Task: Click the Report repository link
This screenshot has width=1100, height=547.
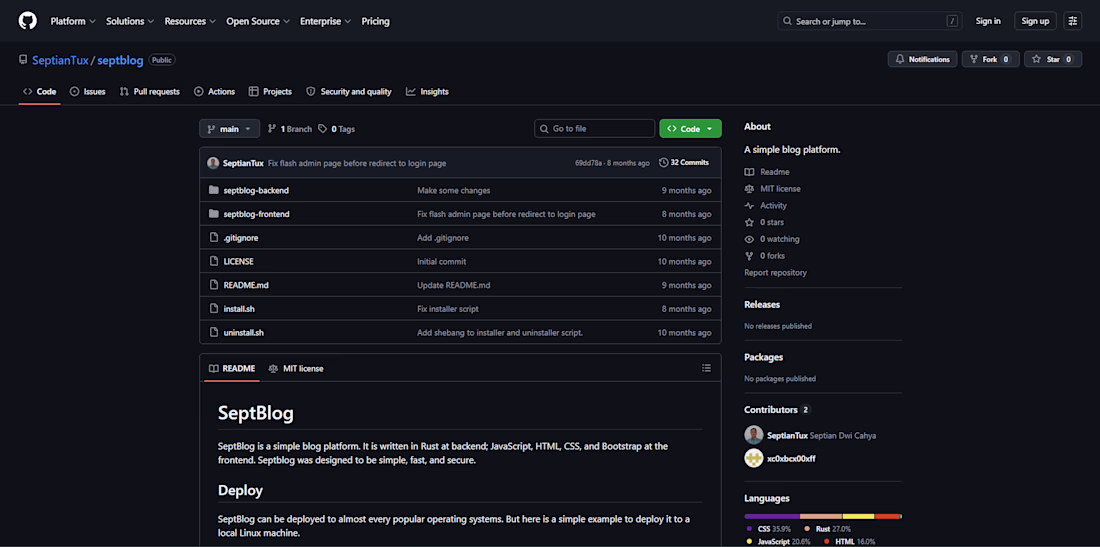Action: pyautogui.click(x=775, y=273)
